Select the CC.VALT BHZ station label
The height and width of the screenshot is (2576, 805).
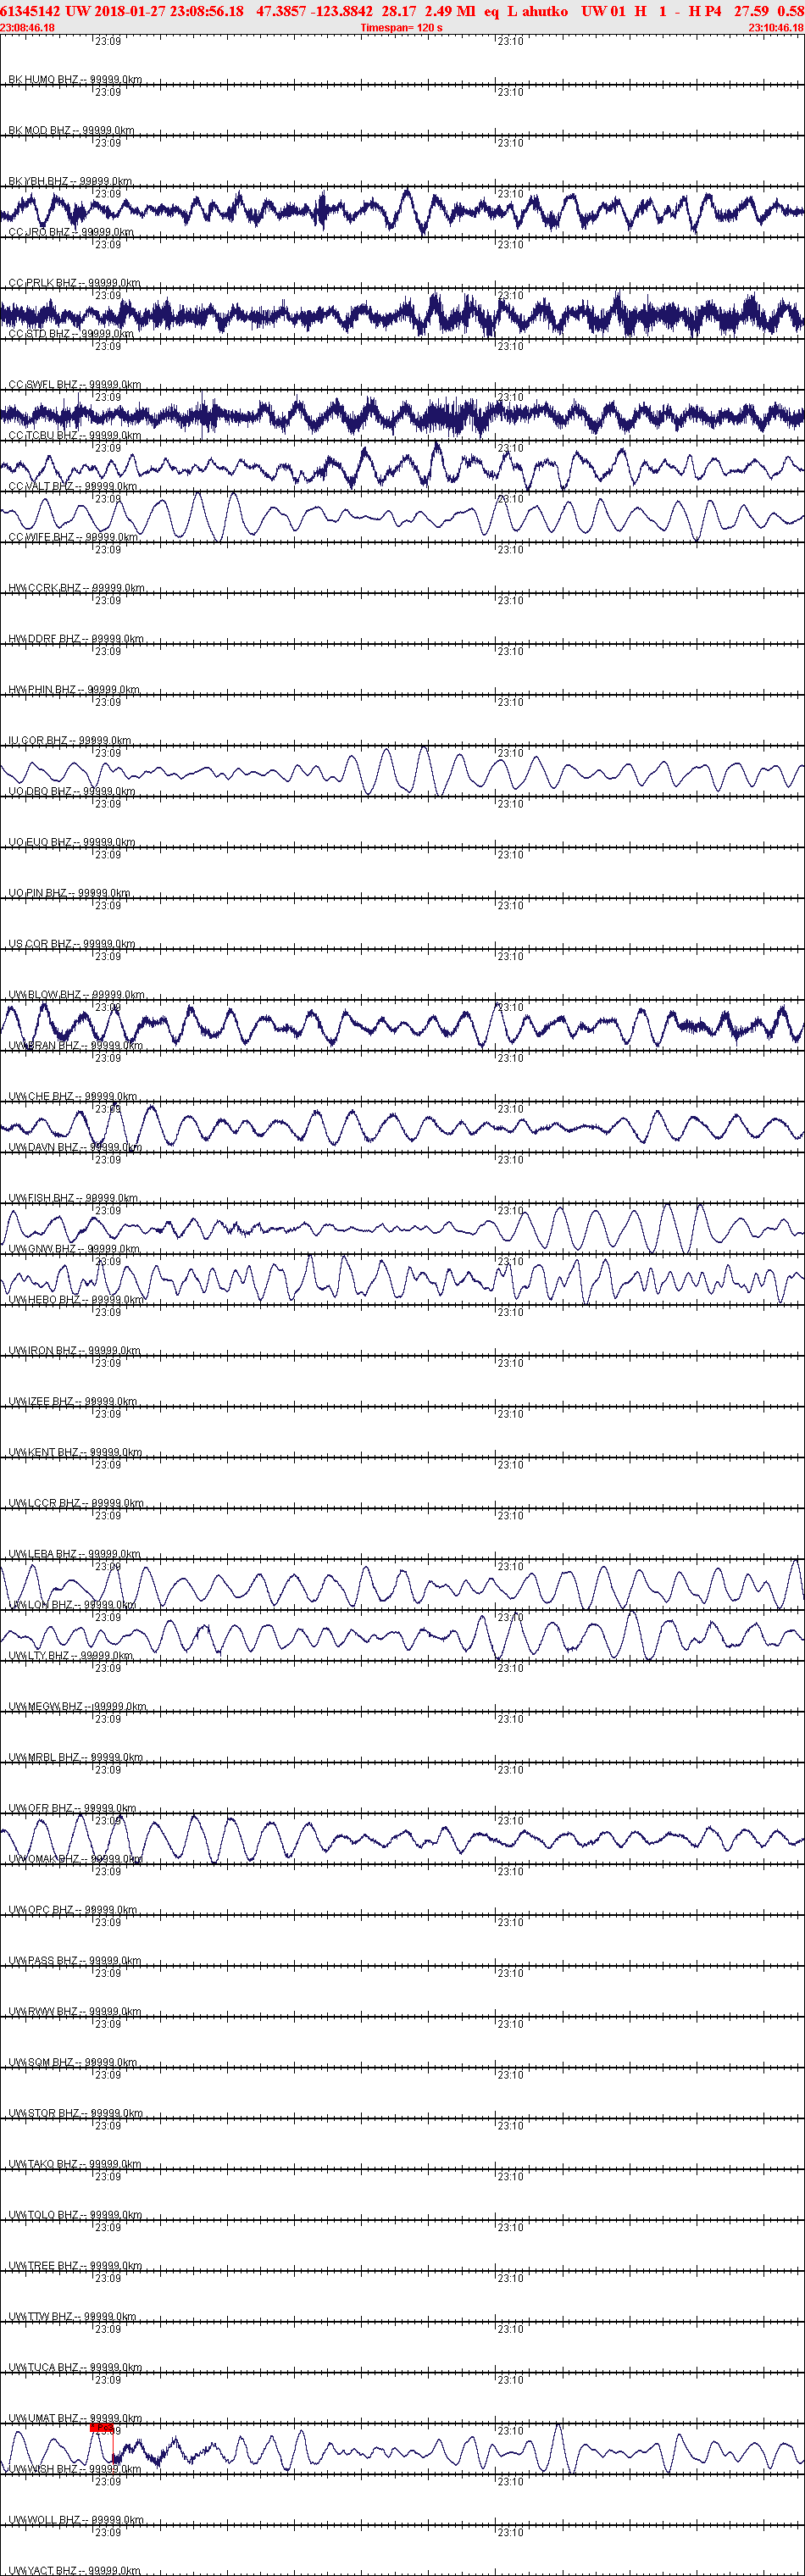73,487
